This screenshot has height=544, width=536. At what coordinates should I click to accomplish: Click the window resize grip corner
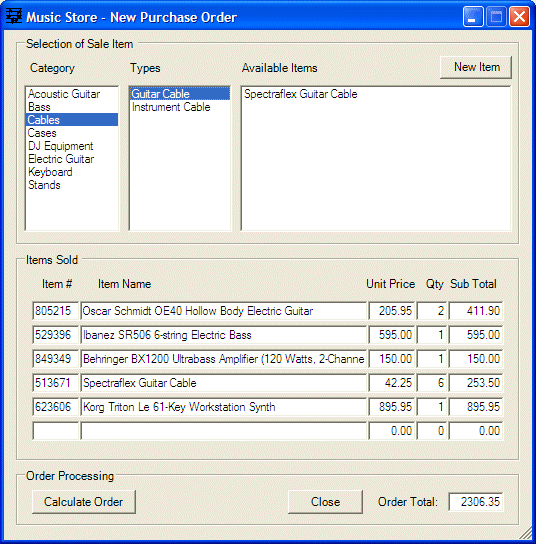[x=526, y=533]
